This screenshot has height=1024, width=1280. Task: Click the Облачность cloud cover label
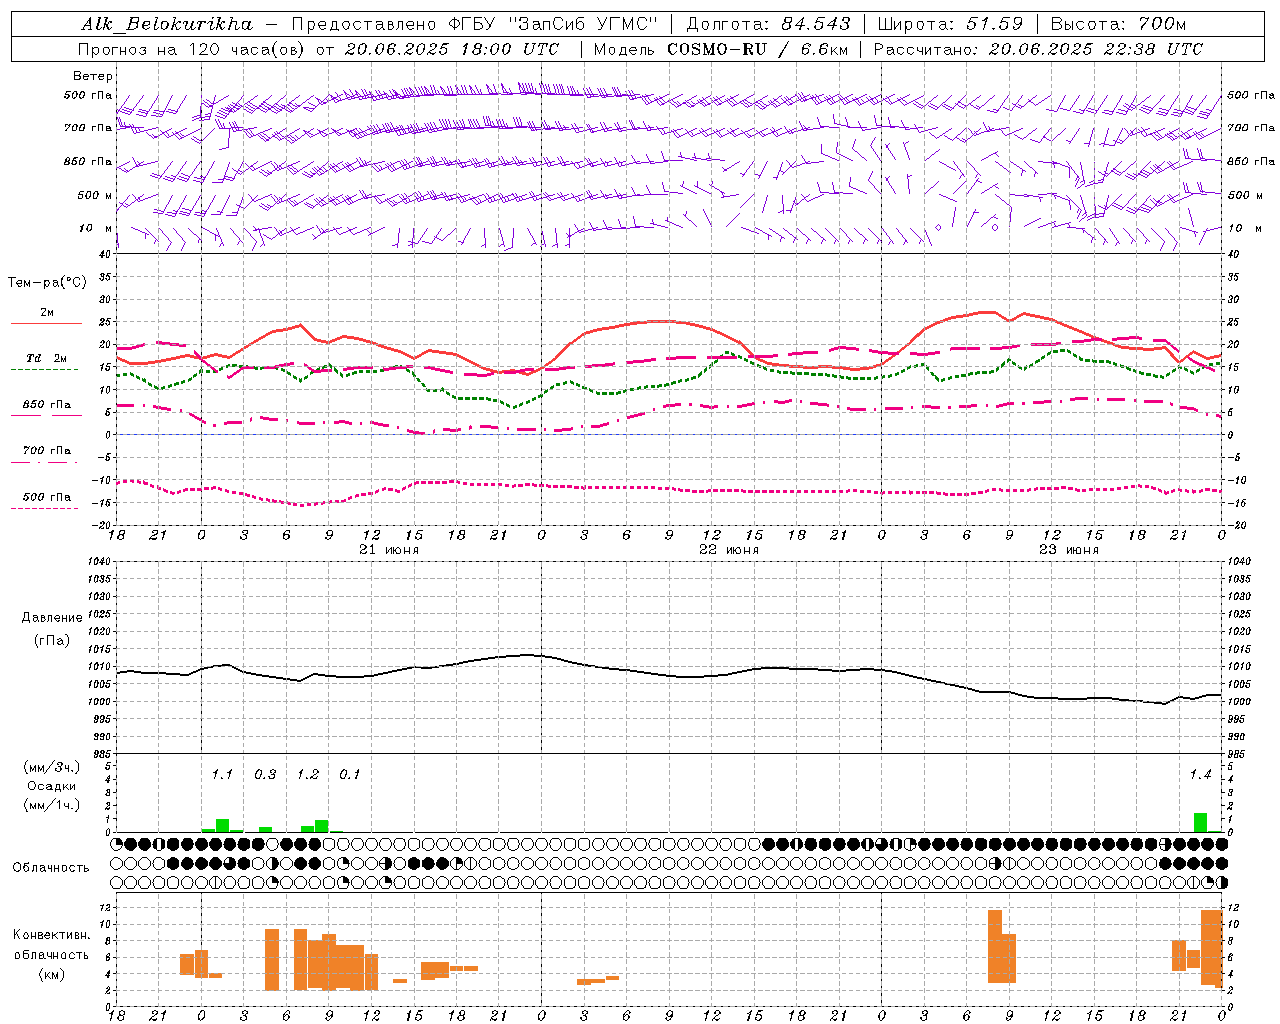tap(51, 868)
